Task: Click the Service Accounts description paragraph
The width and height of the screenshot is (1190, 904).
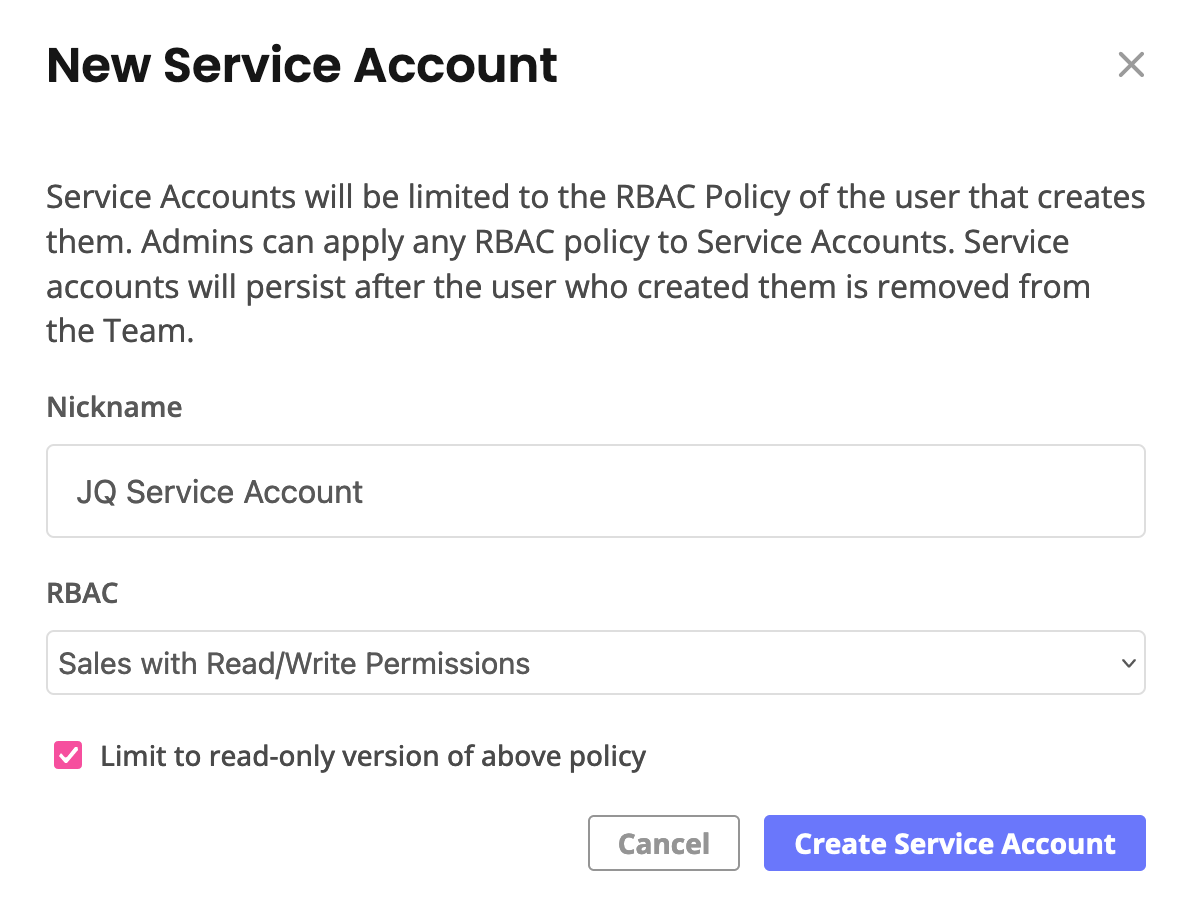Action: (594, 263)
